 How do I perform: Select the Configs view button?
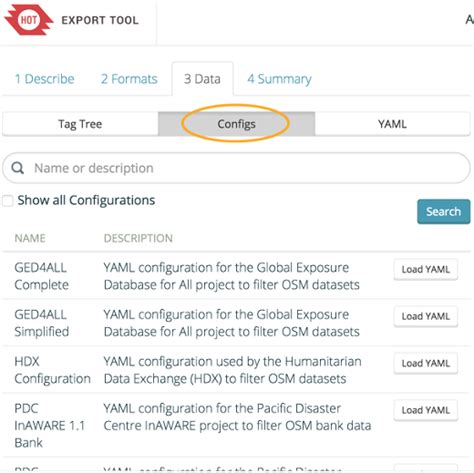[x=236, y=124]
